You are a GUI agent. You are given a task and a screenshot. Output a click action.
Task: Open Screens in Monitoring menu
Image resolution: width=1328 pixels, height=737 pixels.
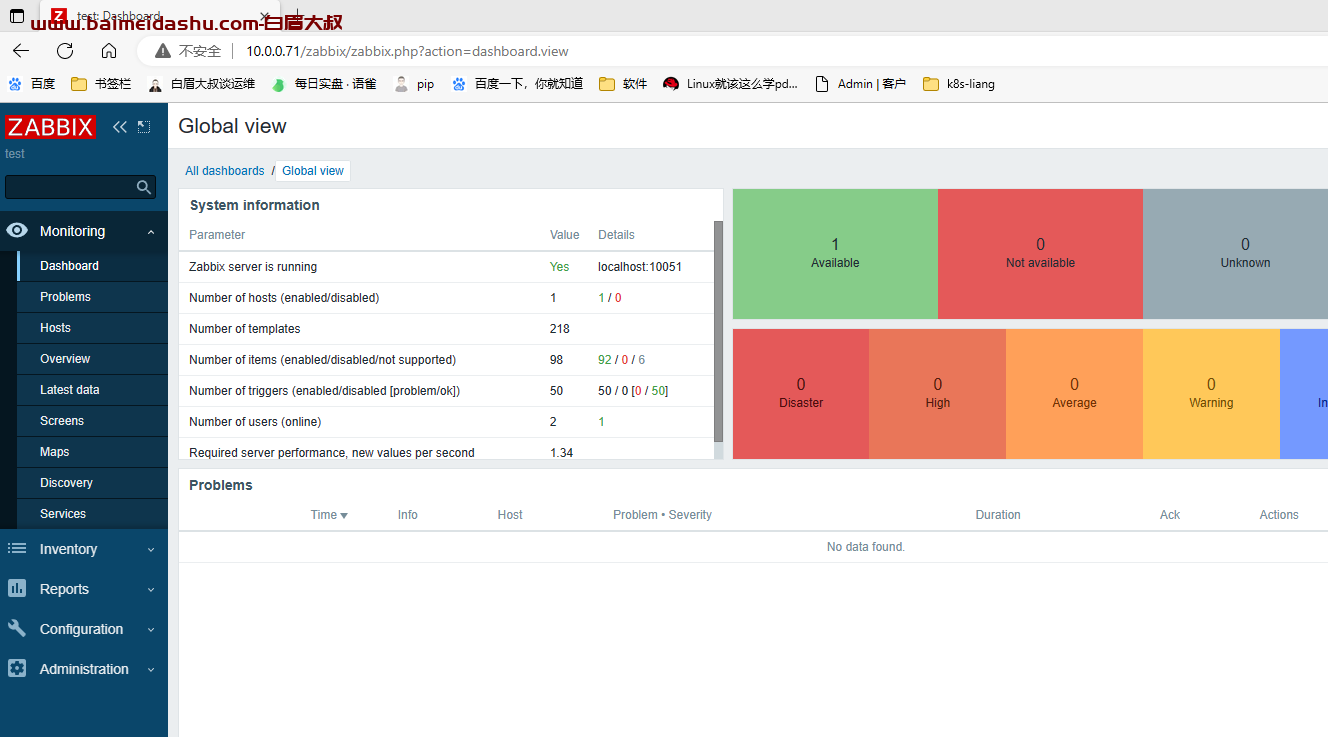pyautogui.click(x=92, y=421)
